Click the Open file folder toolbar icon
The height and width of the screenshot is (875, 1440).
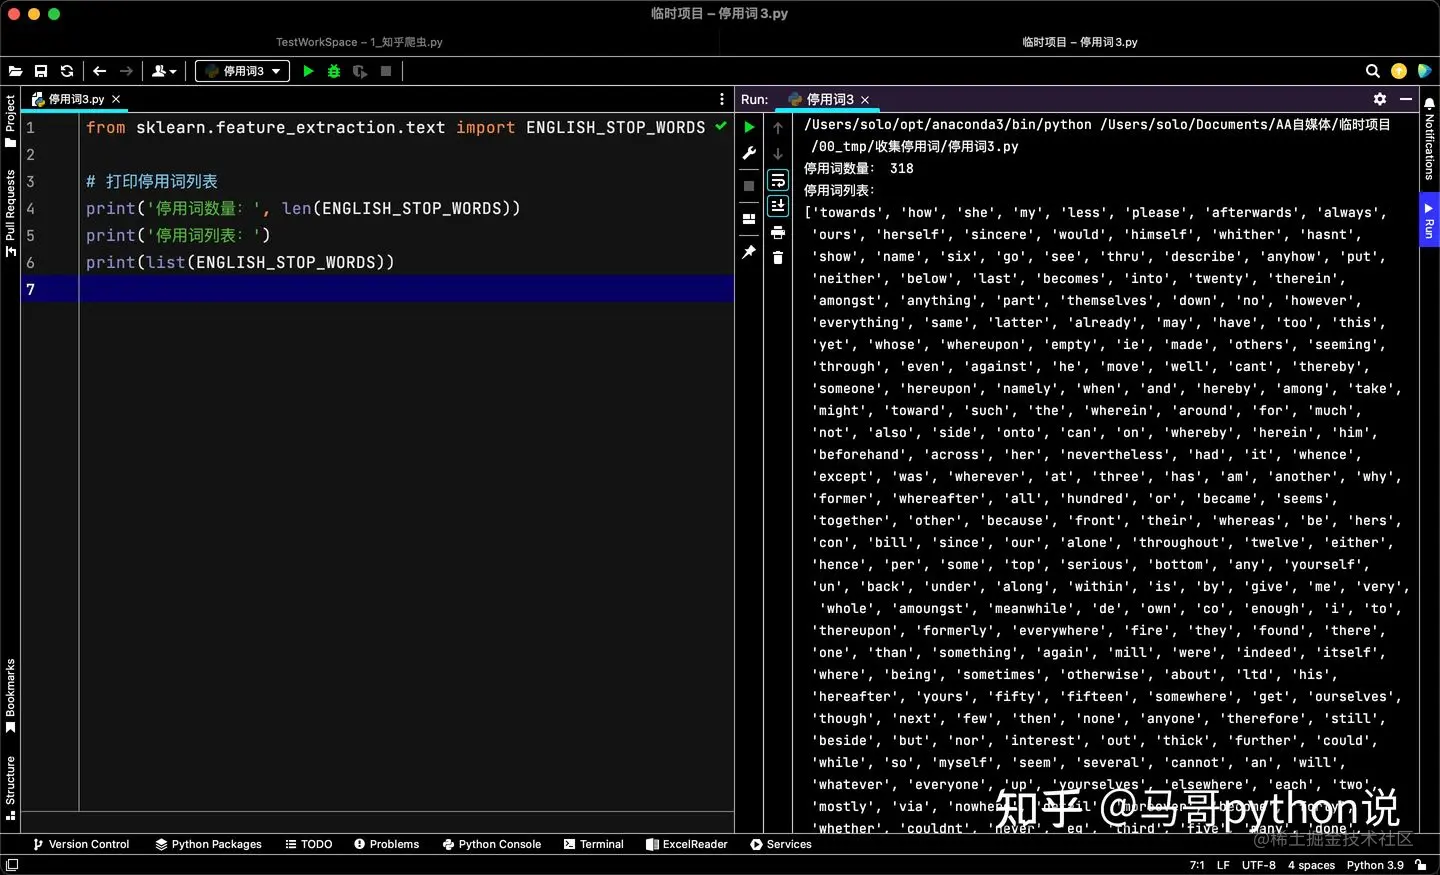point(15,71)
